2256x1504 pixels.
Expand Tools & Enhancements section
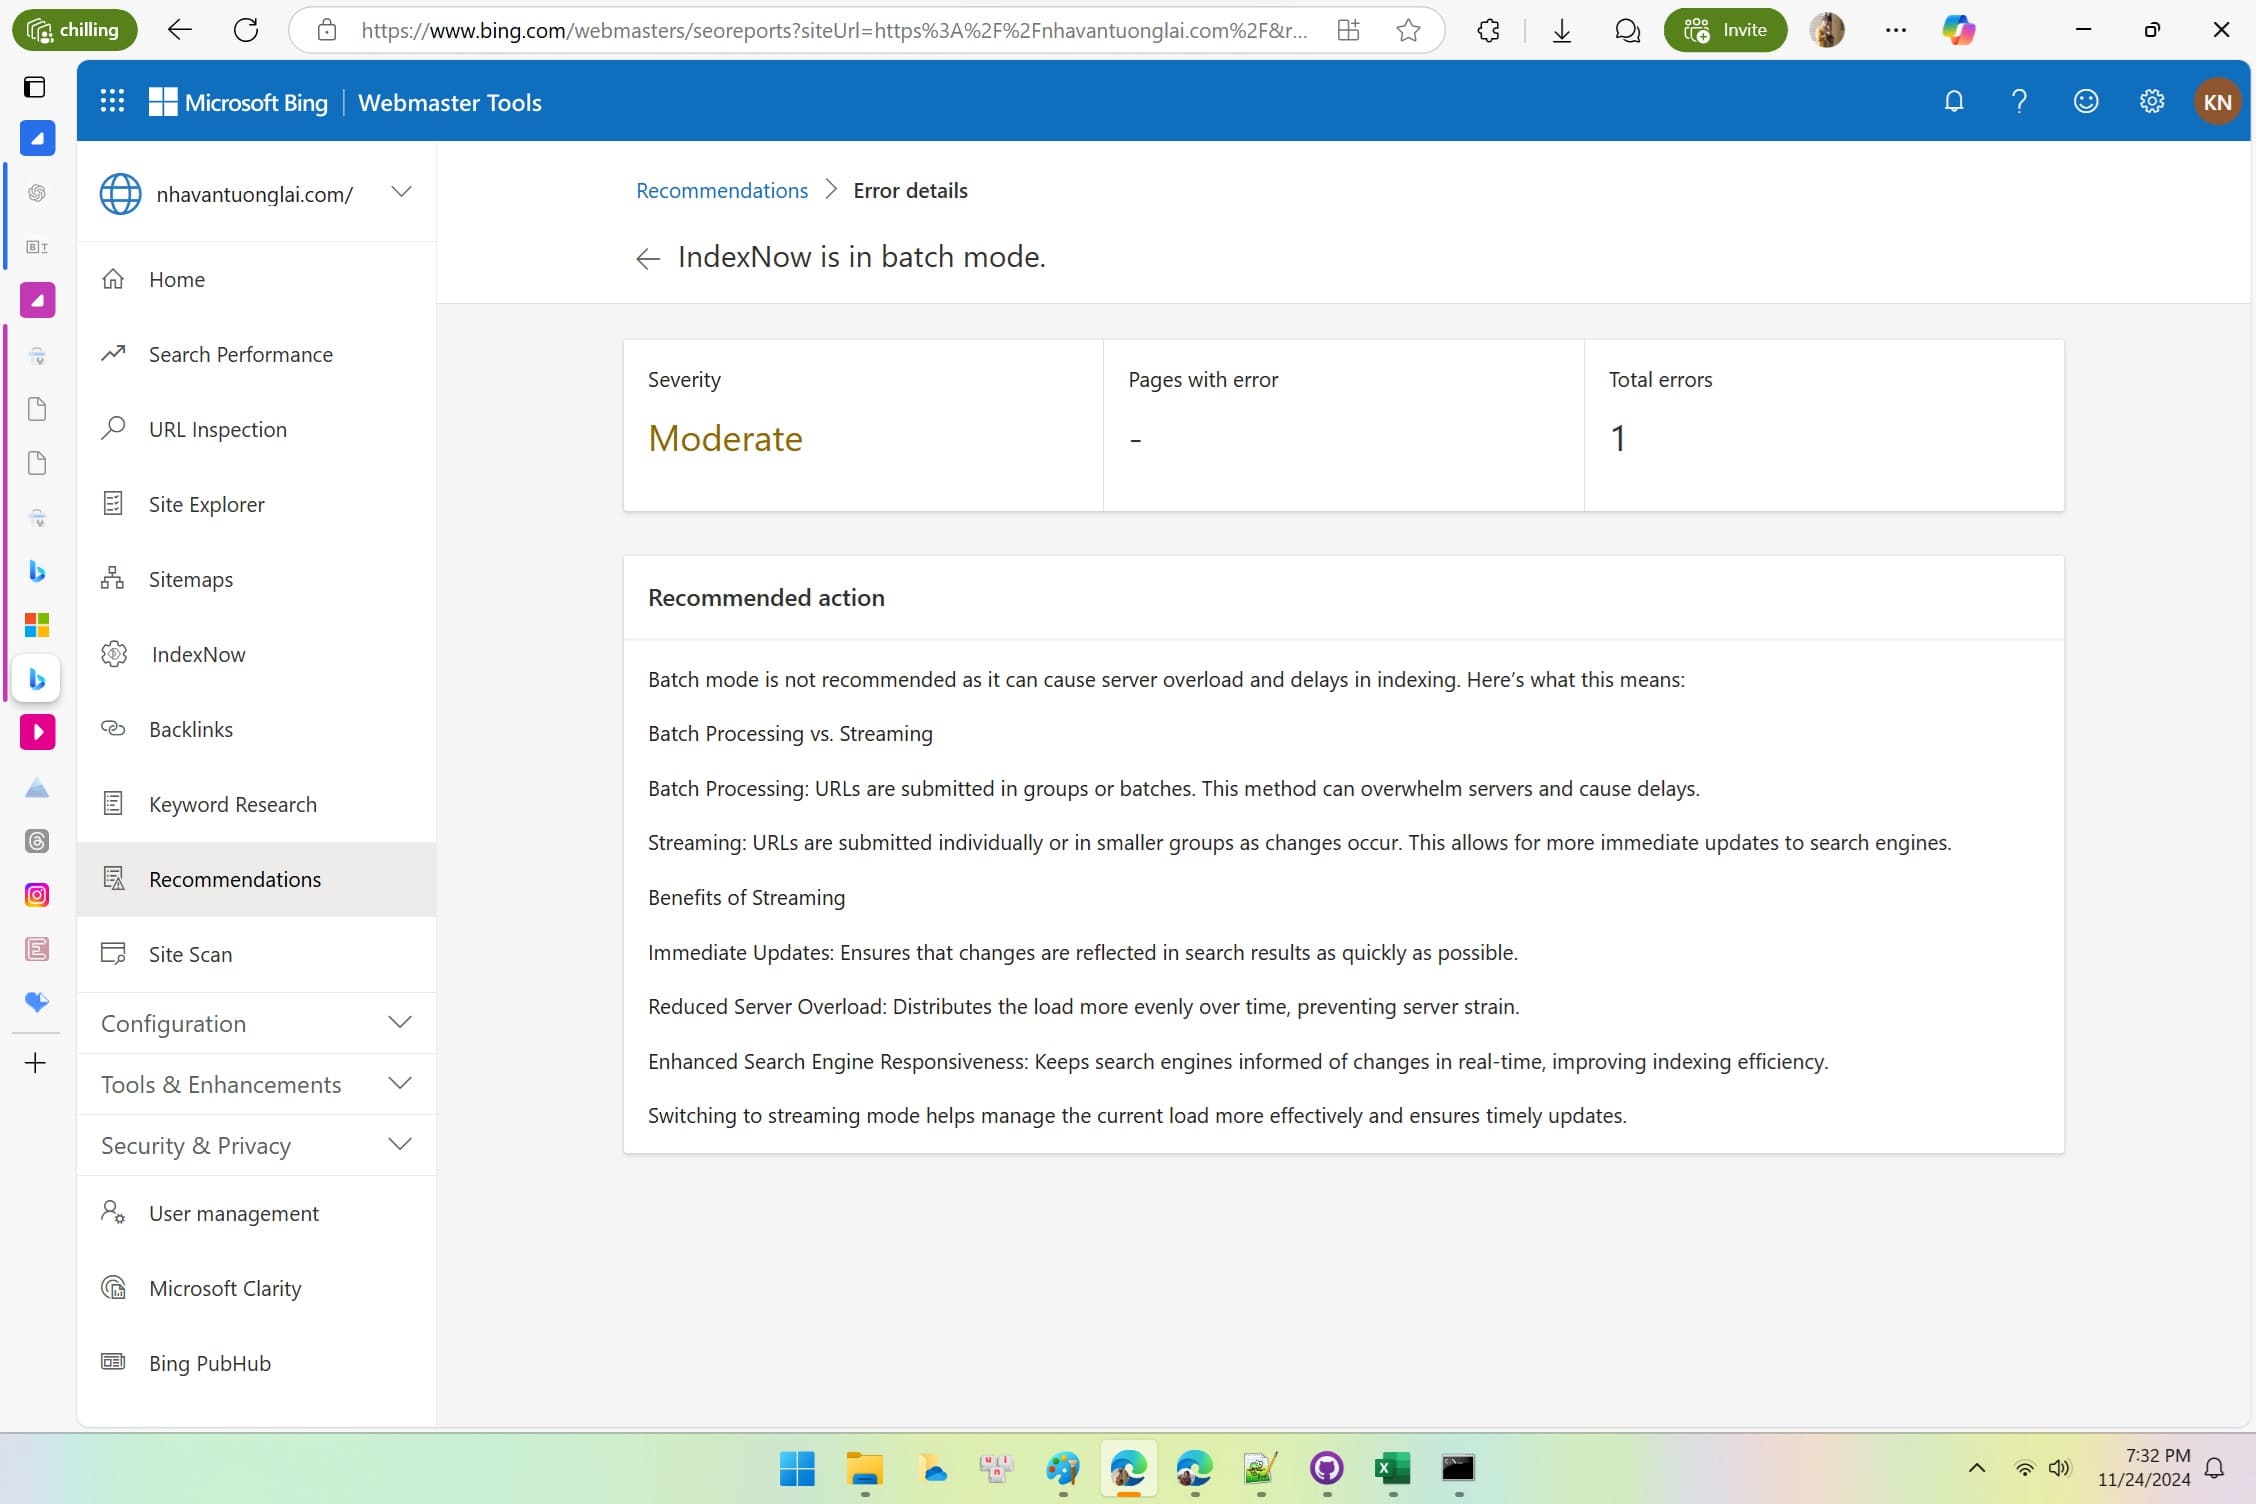click(256, 1084)
